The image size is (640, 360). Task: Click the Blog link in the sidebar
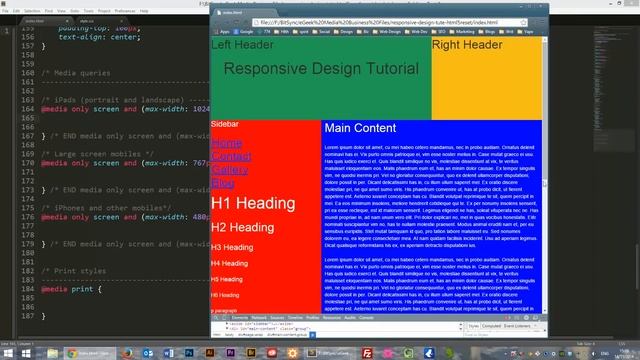pyautogui.click(x=222, y=183)
